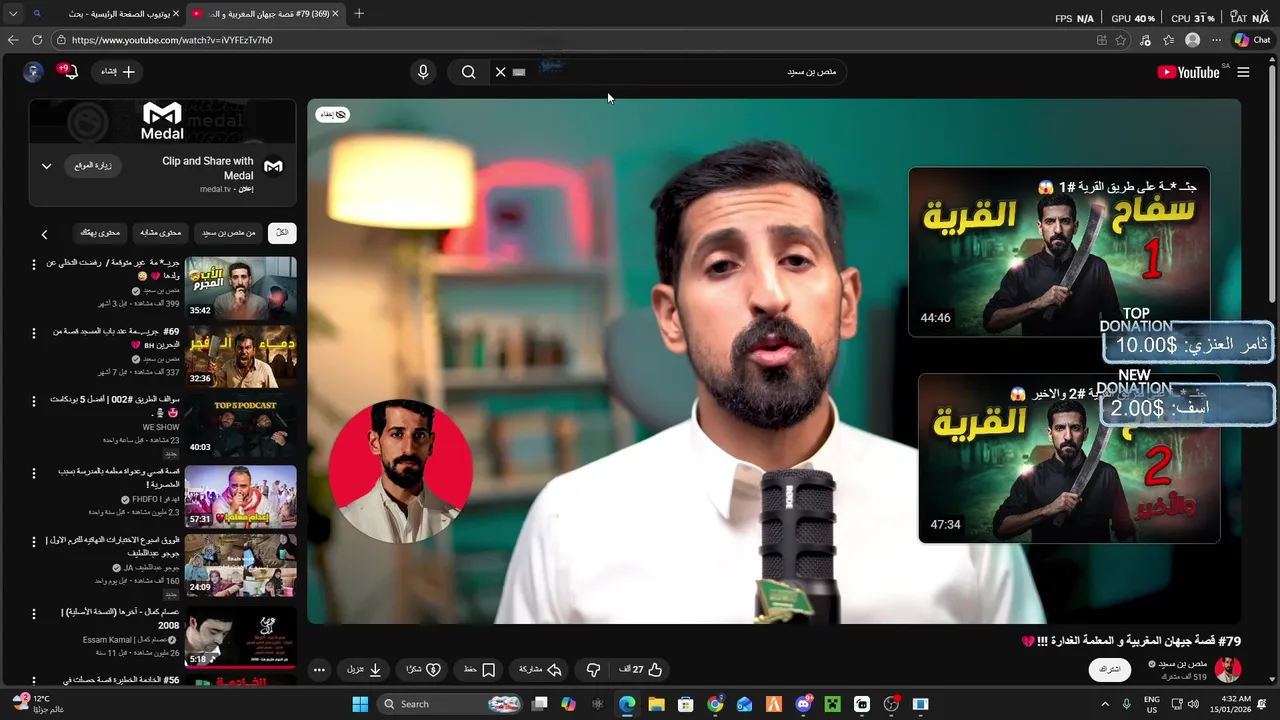
Task: Expand the Medal ad chevron
Action: tap(46, 166)
